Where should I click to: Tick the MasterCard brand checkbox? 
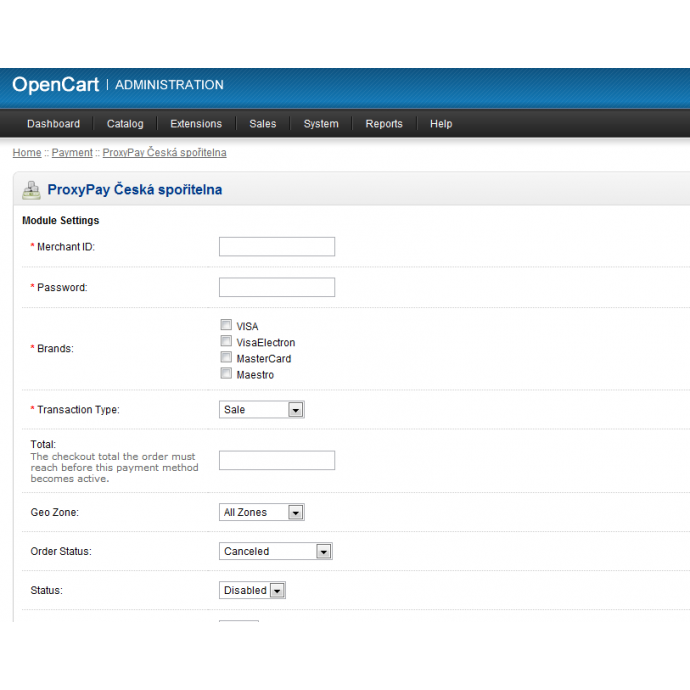(226, 357)
